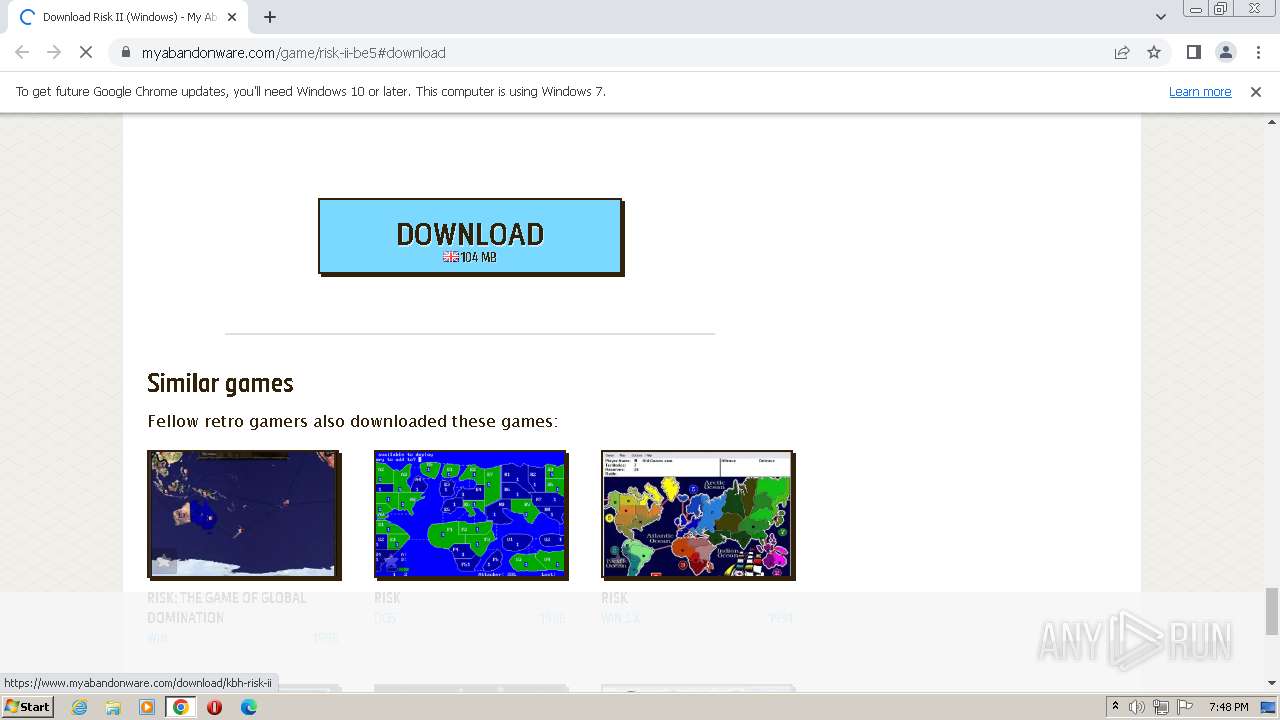Open Windows Explorer folder in taskbar
1280x720 pixels.
[113, 707]
